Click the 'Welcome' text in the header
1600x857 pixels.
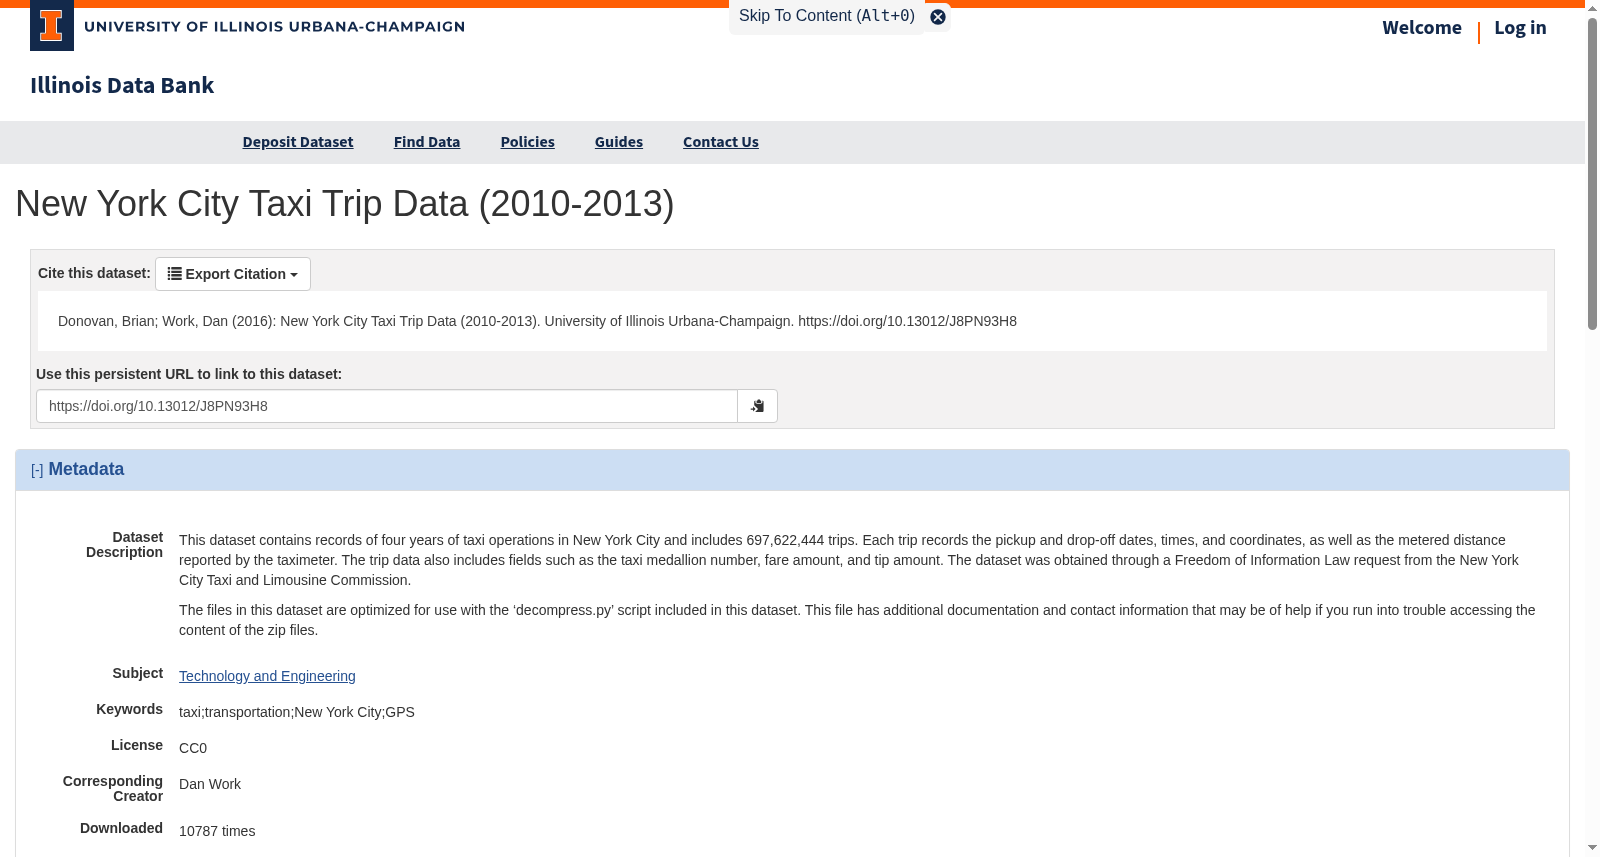tap(1422, 28)
